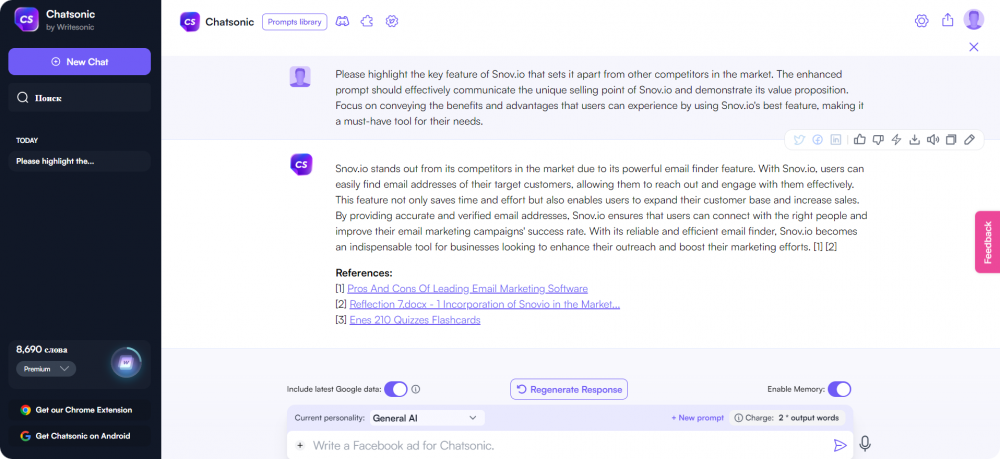Open Get our Chrome Extension
Viewport: 1000px width, 459px height.
click(79, 410)
